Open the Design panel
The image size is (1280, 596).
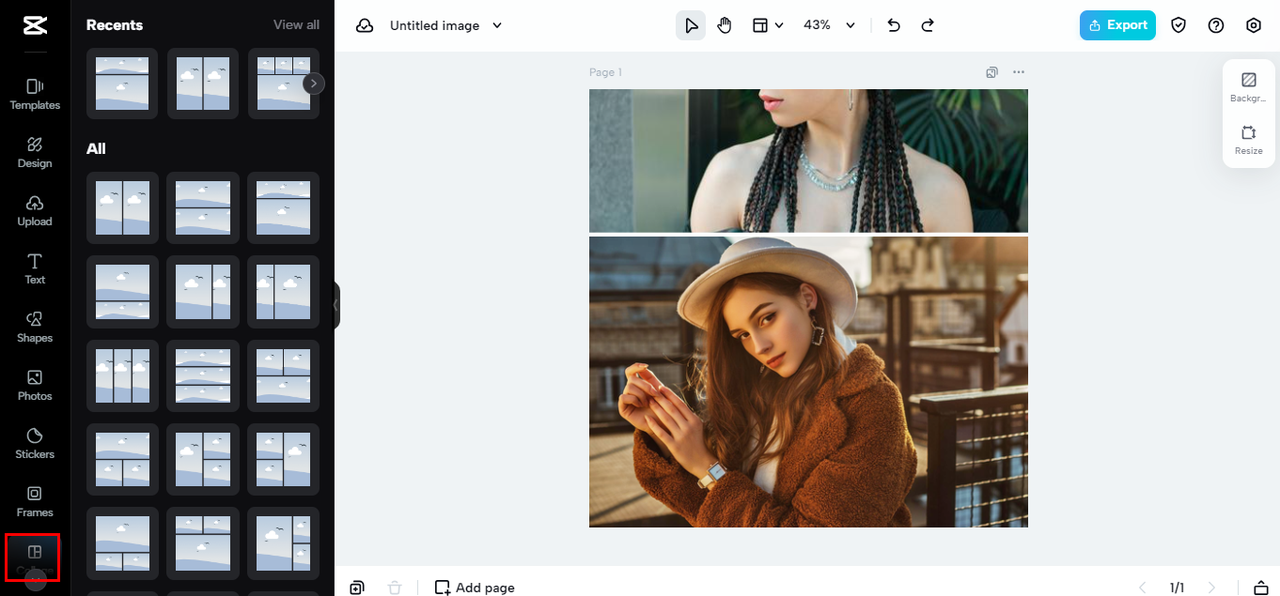tap(35, 152)
